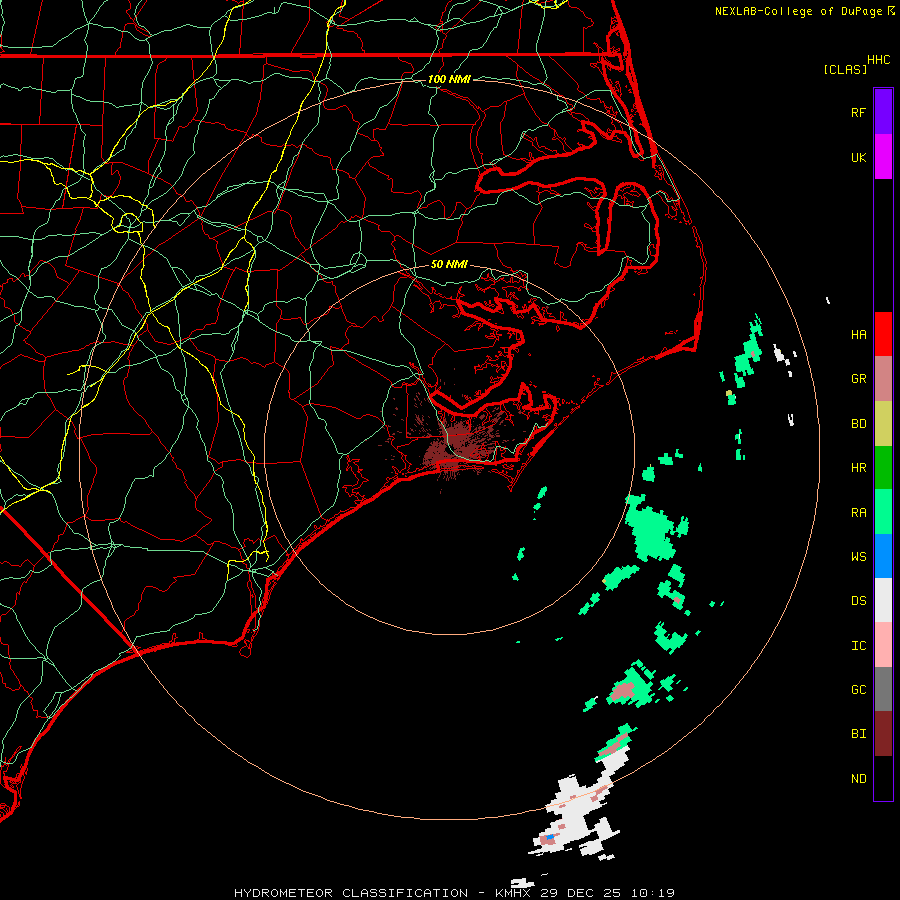The width and height of the screenshot is (900, 900).
Task: Click the GR legend color swatch
Action: click(883, 379)
